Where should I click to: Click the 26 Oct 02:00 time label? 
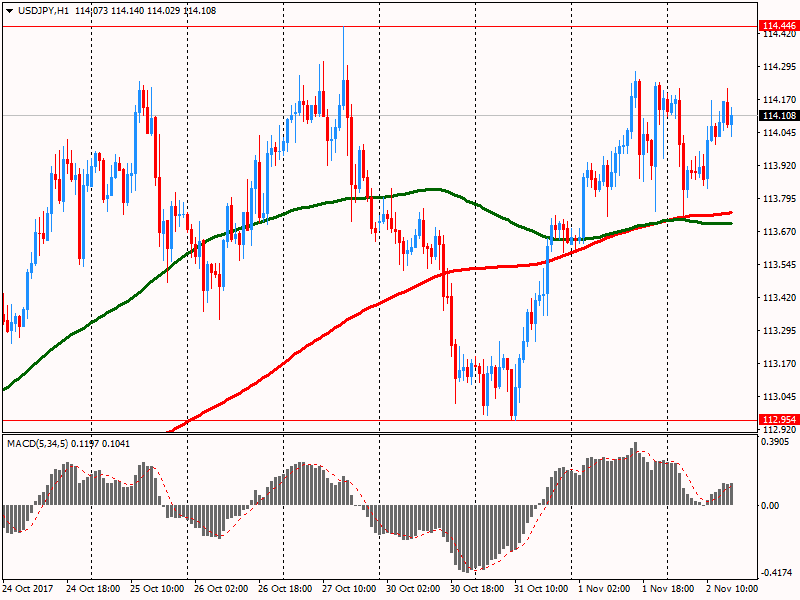221,589
